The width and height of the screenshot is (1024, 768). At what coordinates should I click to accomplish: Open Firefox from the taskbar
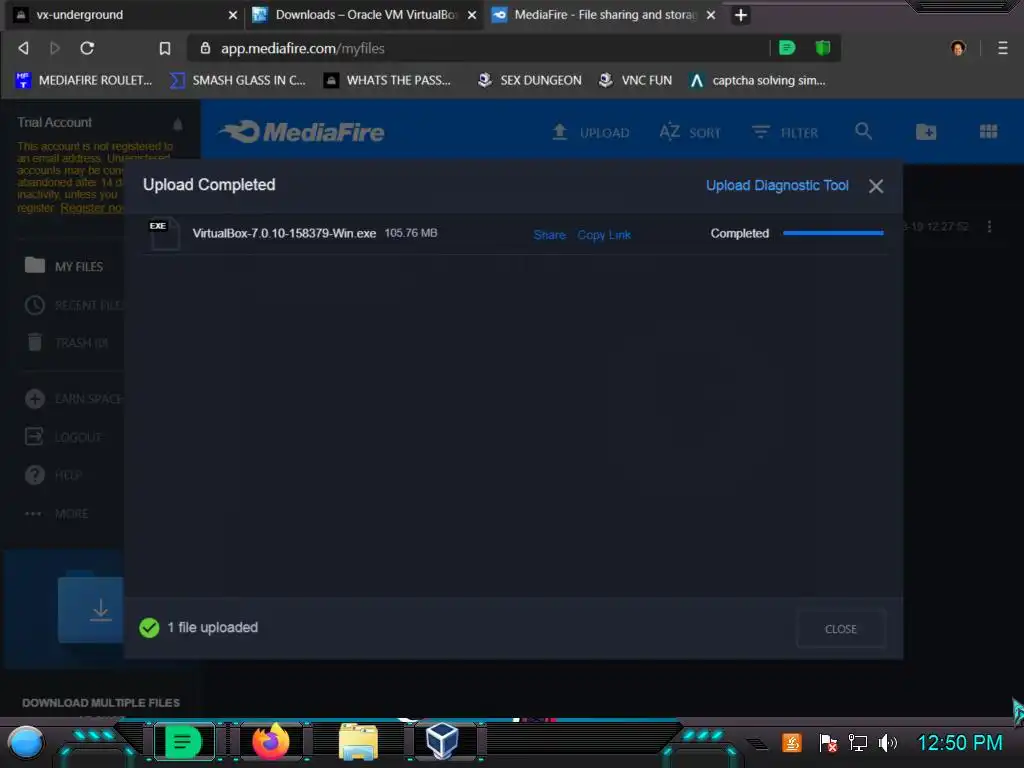click(270, 743)
